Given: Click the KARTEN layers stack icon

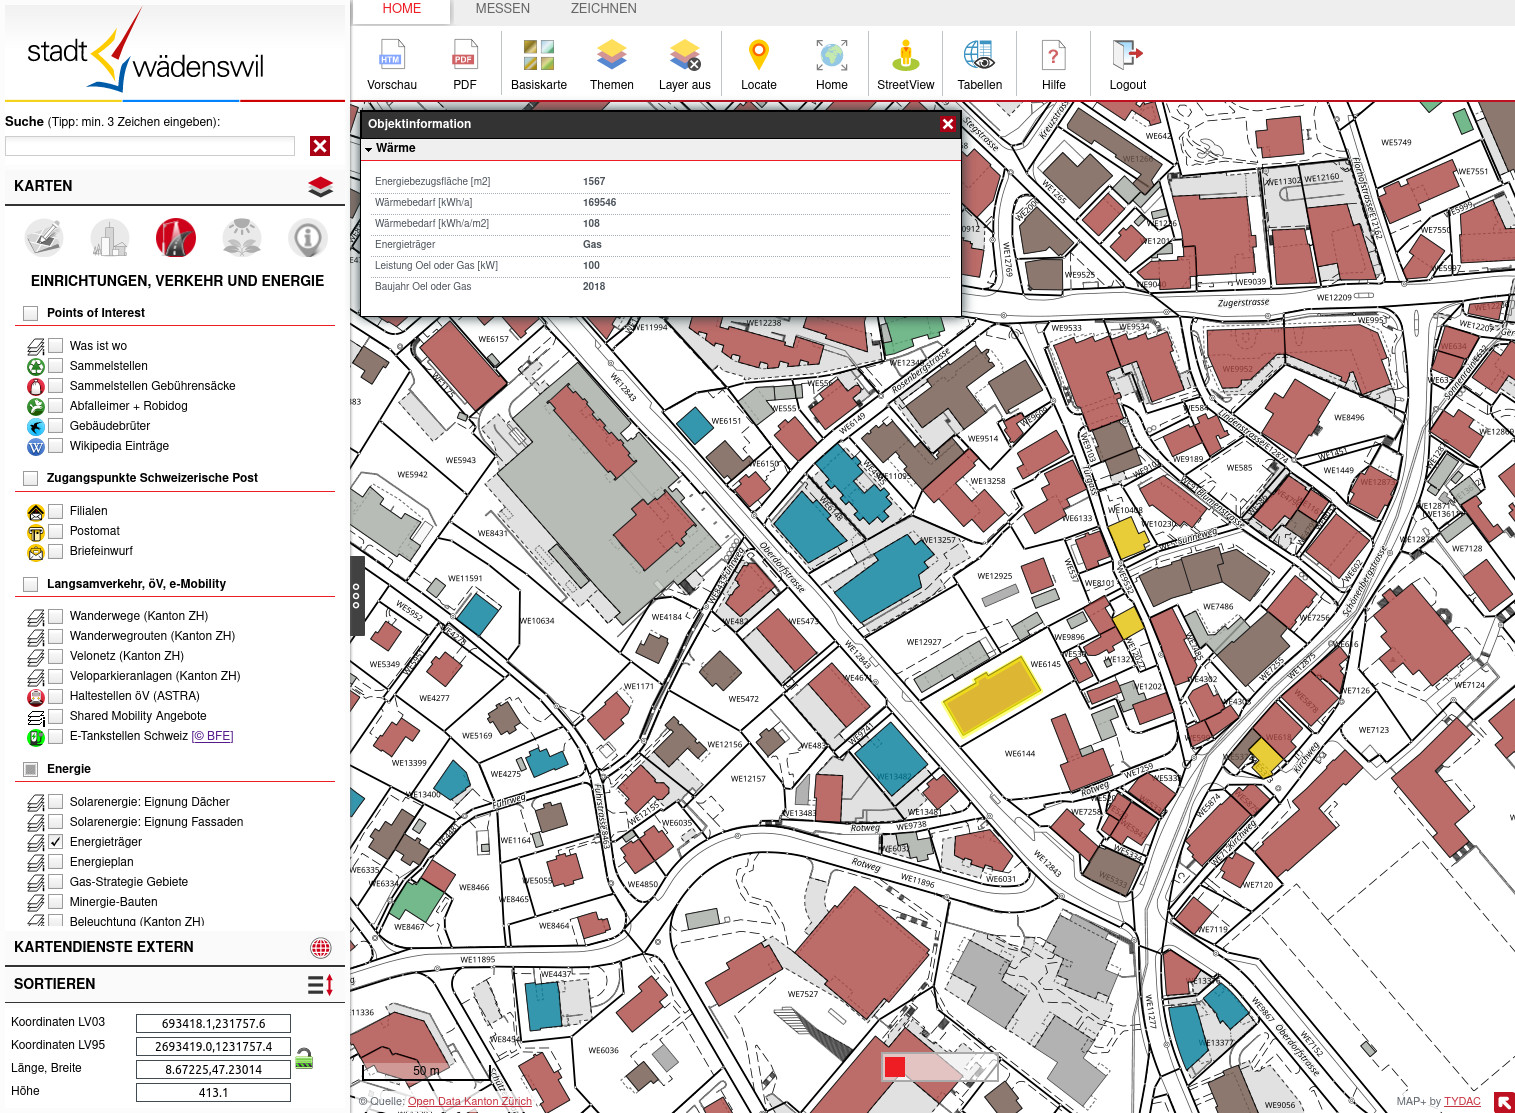Looking at the screenshot, I should pyautogui.click(x=320, y=186).
